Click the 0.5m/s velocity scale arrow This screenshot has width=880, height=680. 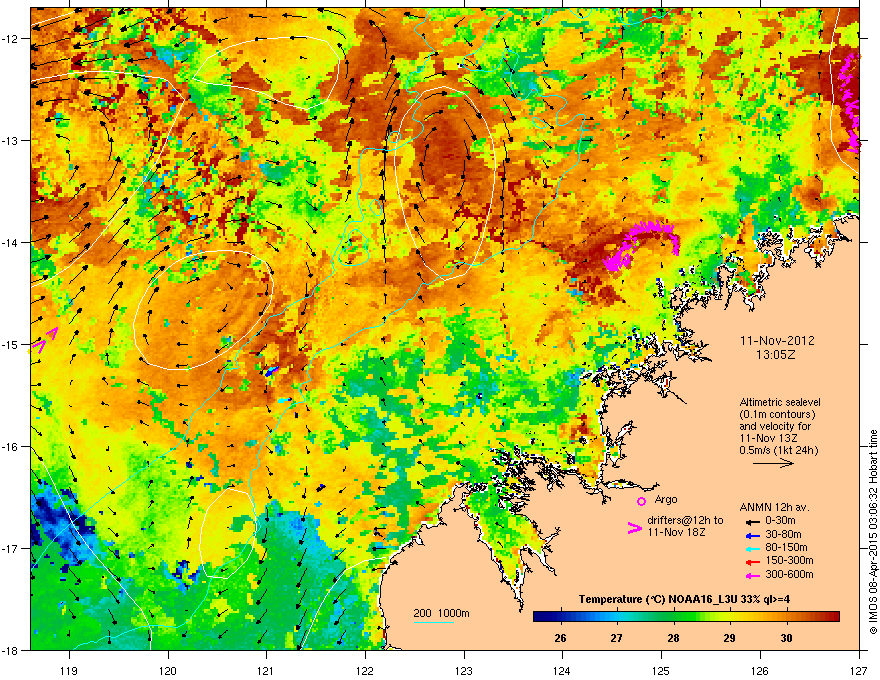click(x=773, y=463)
